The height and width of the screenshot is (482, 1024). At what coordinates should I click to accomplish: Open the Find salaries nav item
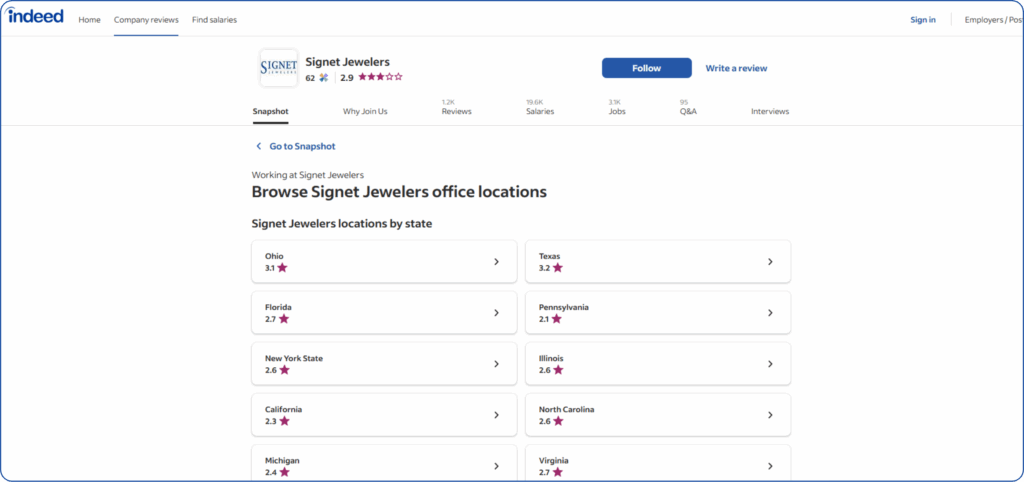pos(214,20)
